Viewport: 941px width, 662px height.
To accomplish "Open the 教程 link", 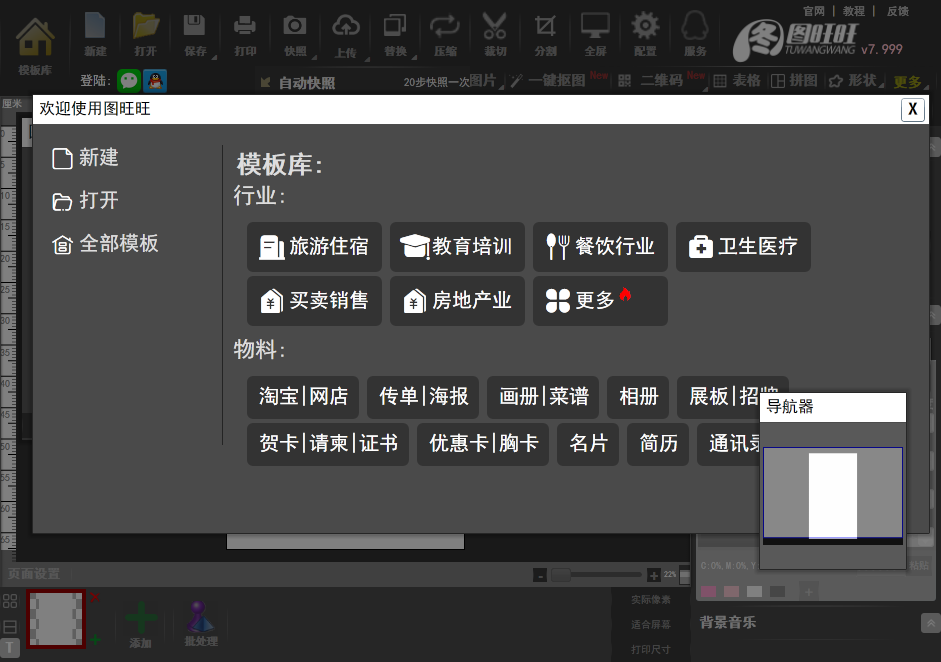I will [853, 11].
